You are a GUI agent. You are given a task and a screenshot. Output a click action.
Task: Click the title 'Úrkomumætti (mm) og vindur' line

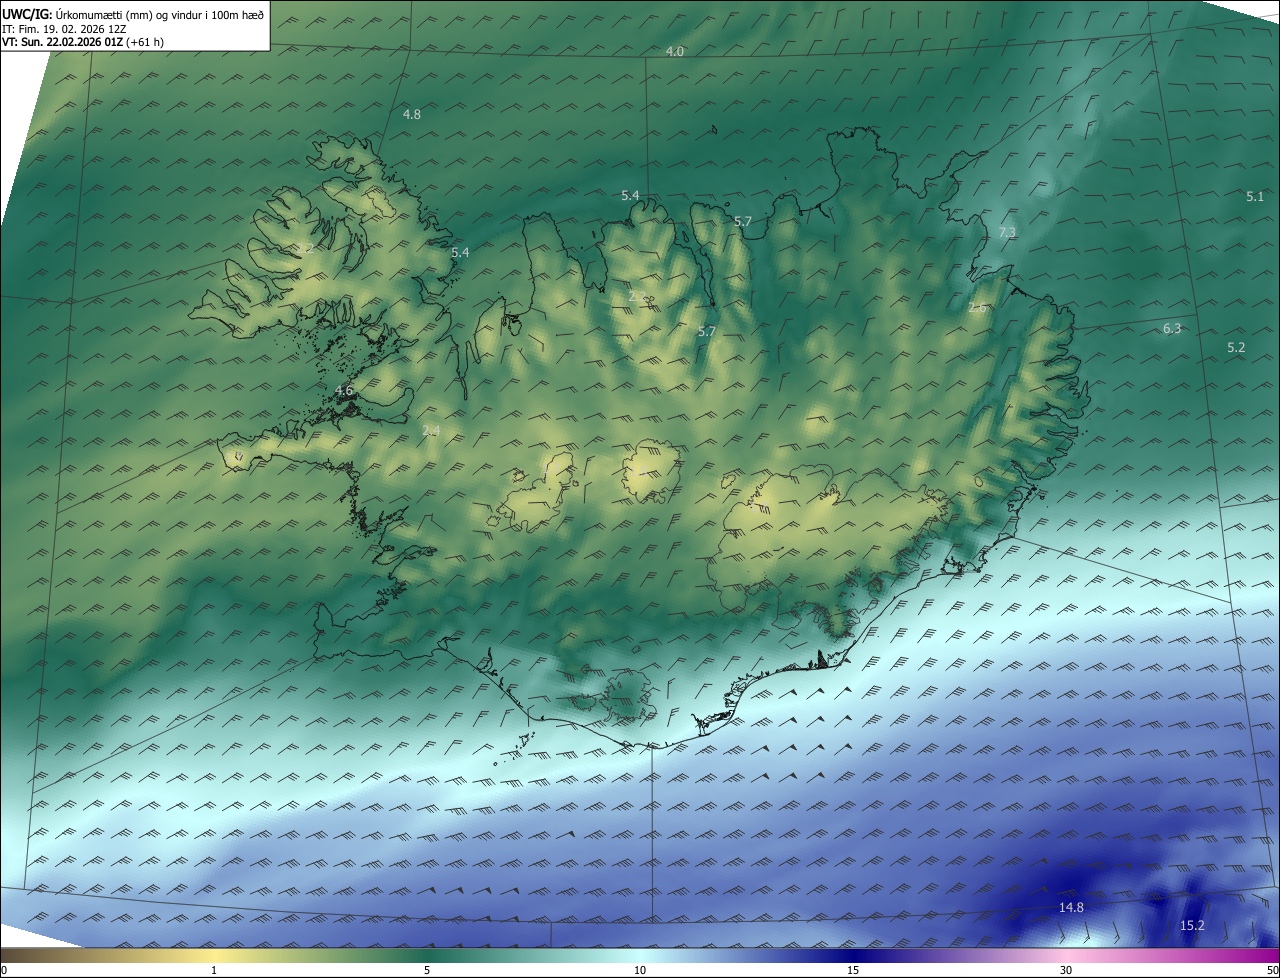[133, 13]
